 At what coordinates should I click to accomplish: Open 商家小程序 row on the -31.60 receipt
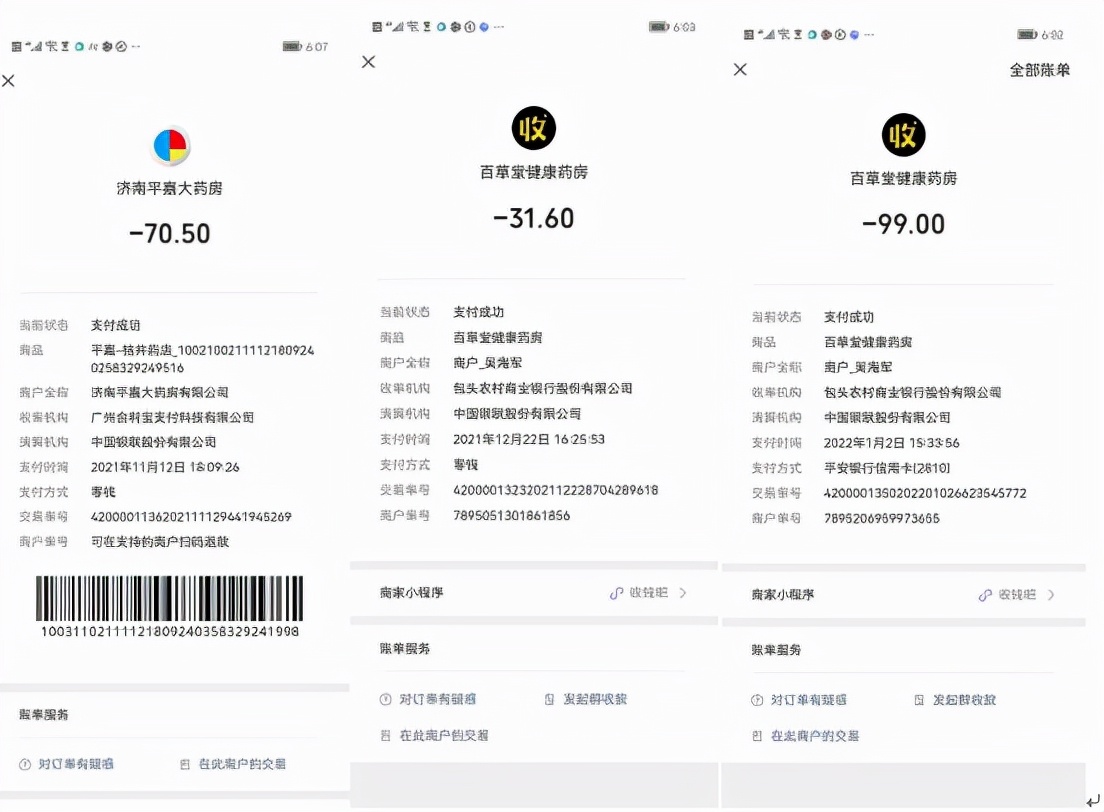533,593
